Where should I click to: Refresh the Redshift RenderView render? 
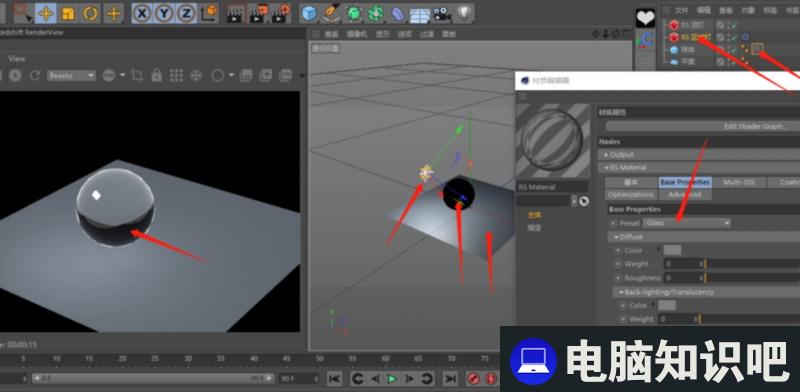(35, 76)
